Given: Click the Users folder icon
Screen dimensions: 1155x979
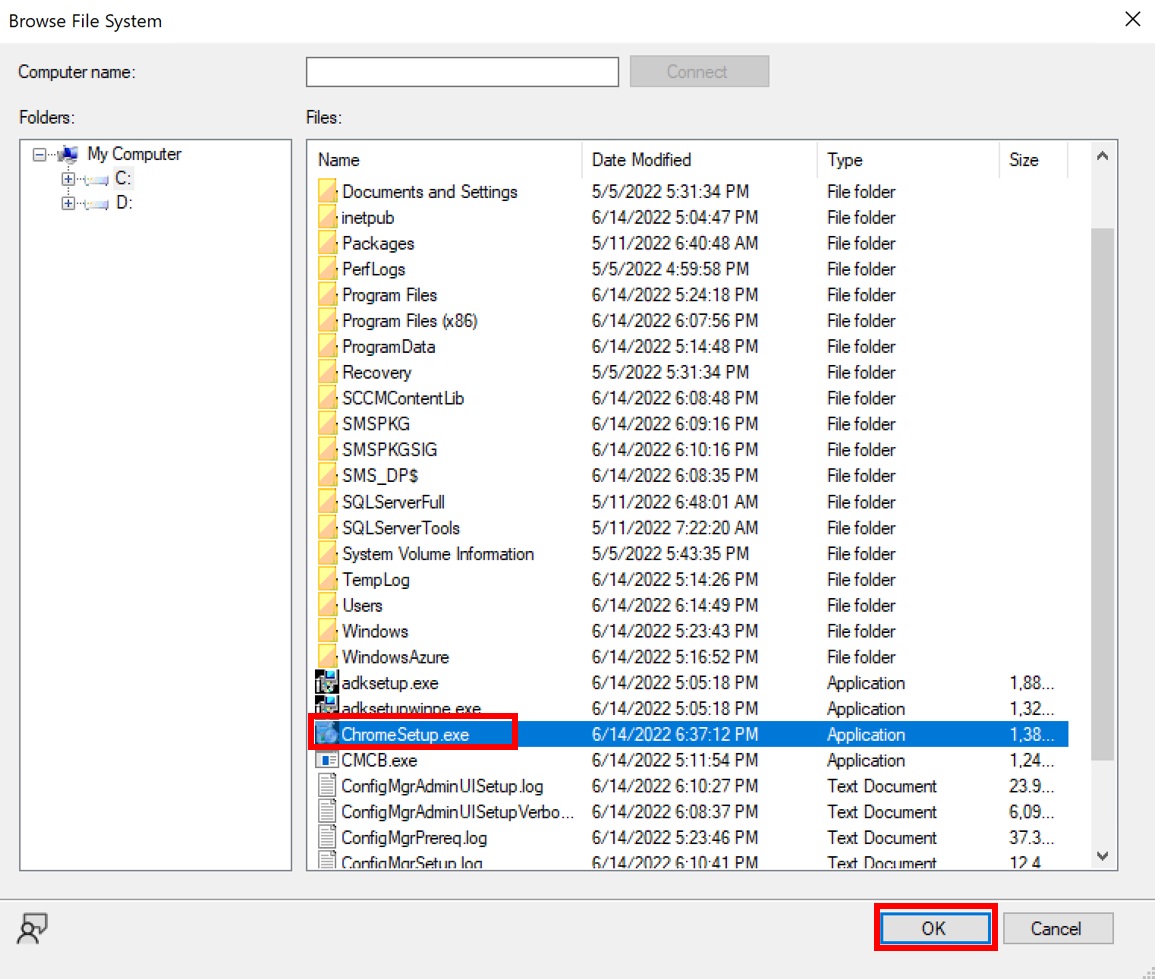Looking at the screenshot, I should [327, 606].
